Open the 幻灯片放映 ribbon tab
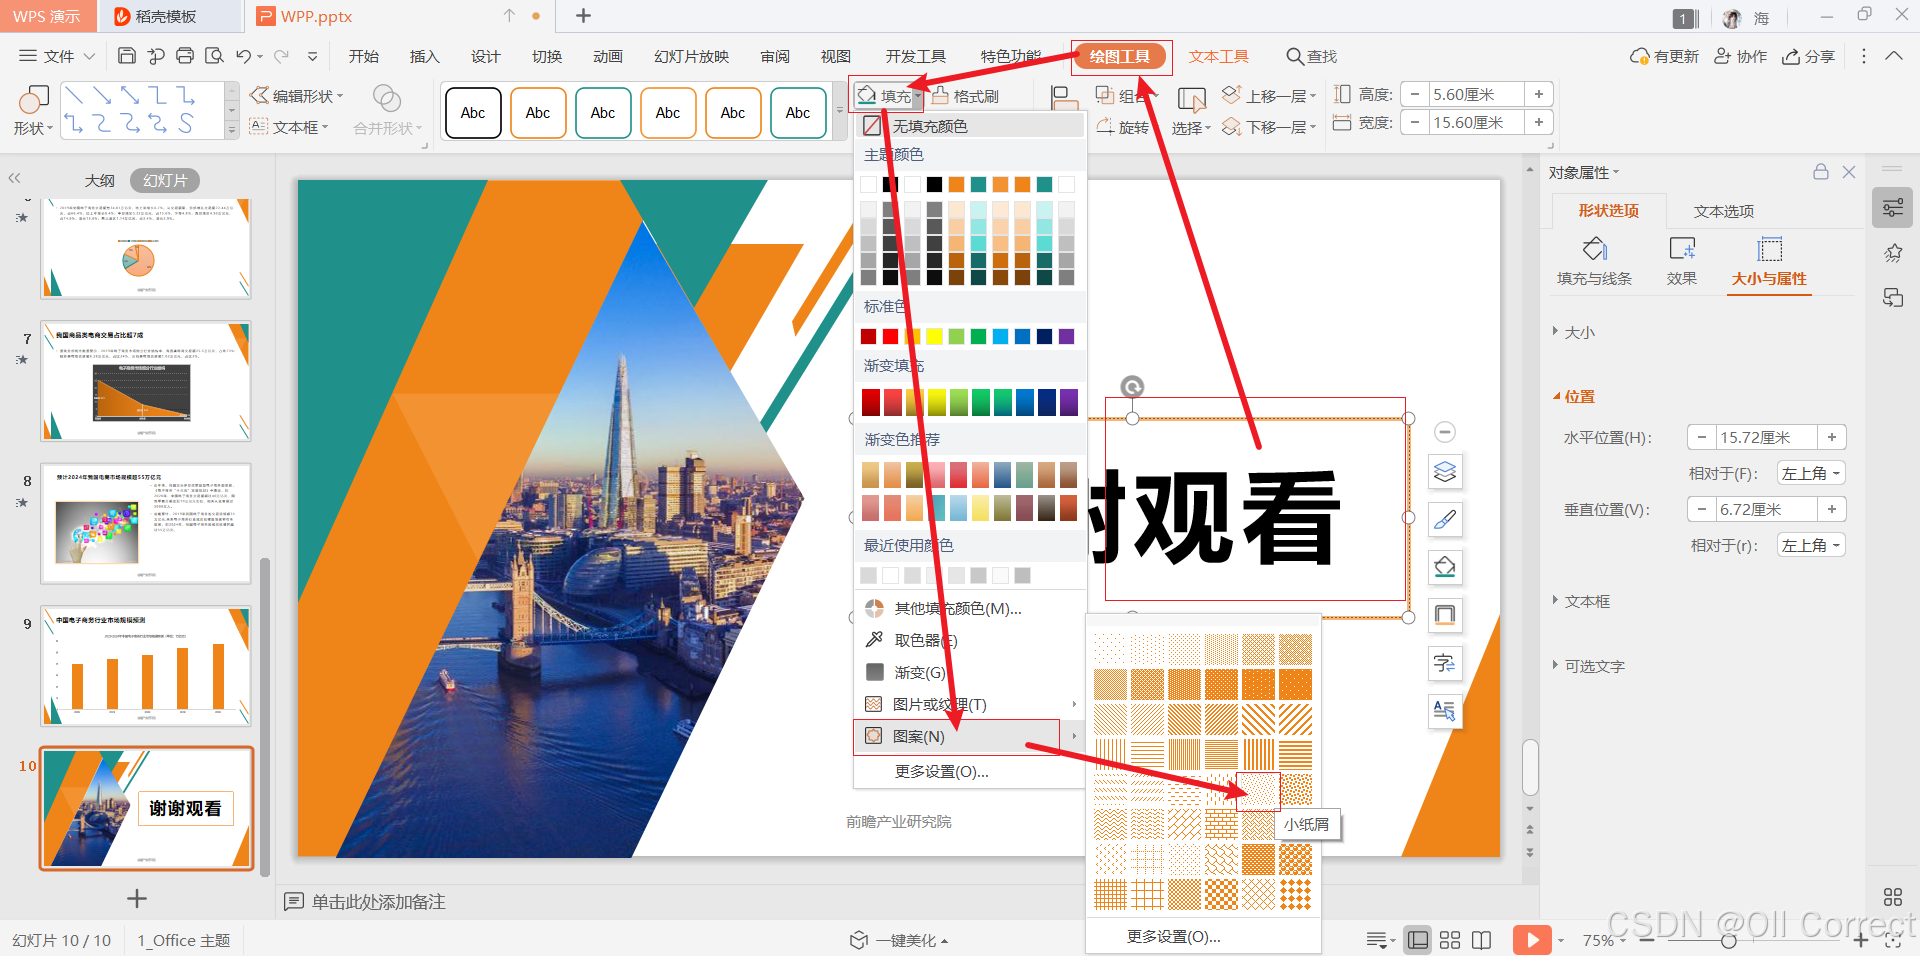 pyautogui.click(x=692, y=56)
